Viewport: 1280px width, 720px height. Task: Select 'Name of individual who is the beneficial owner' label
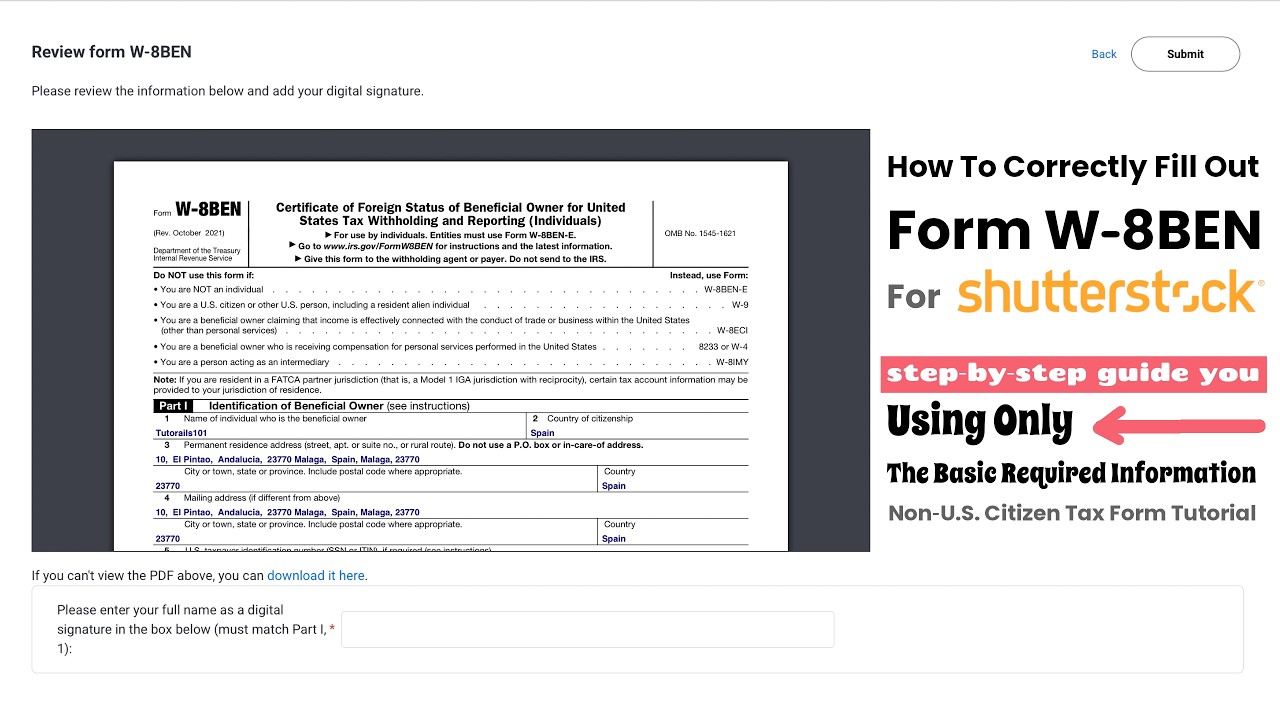click(x=275, y=419)
